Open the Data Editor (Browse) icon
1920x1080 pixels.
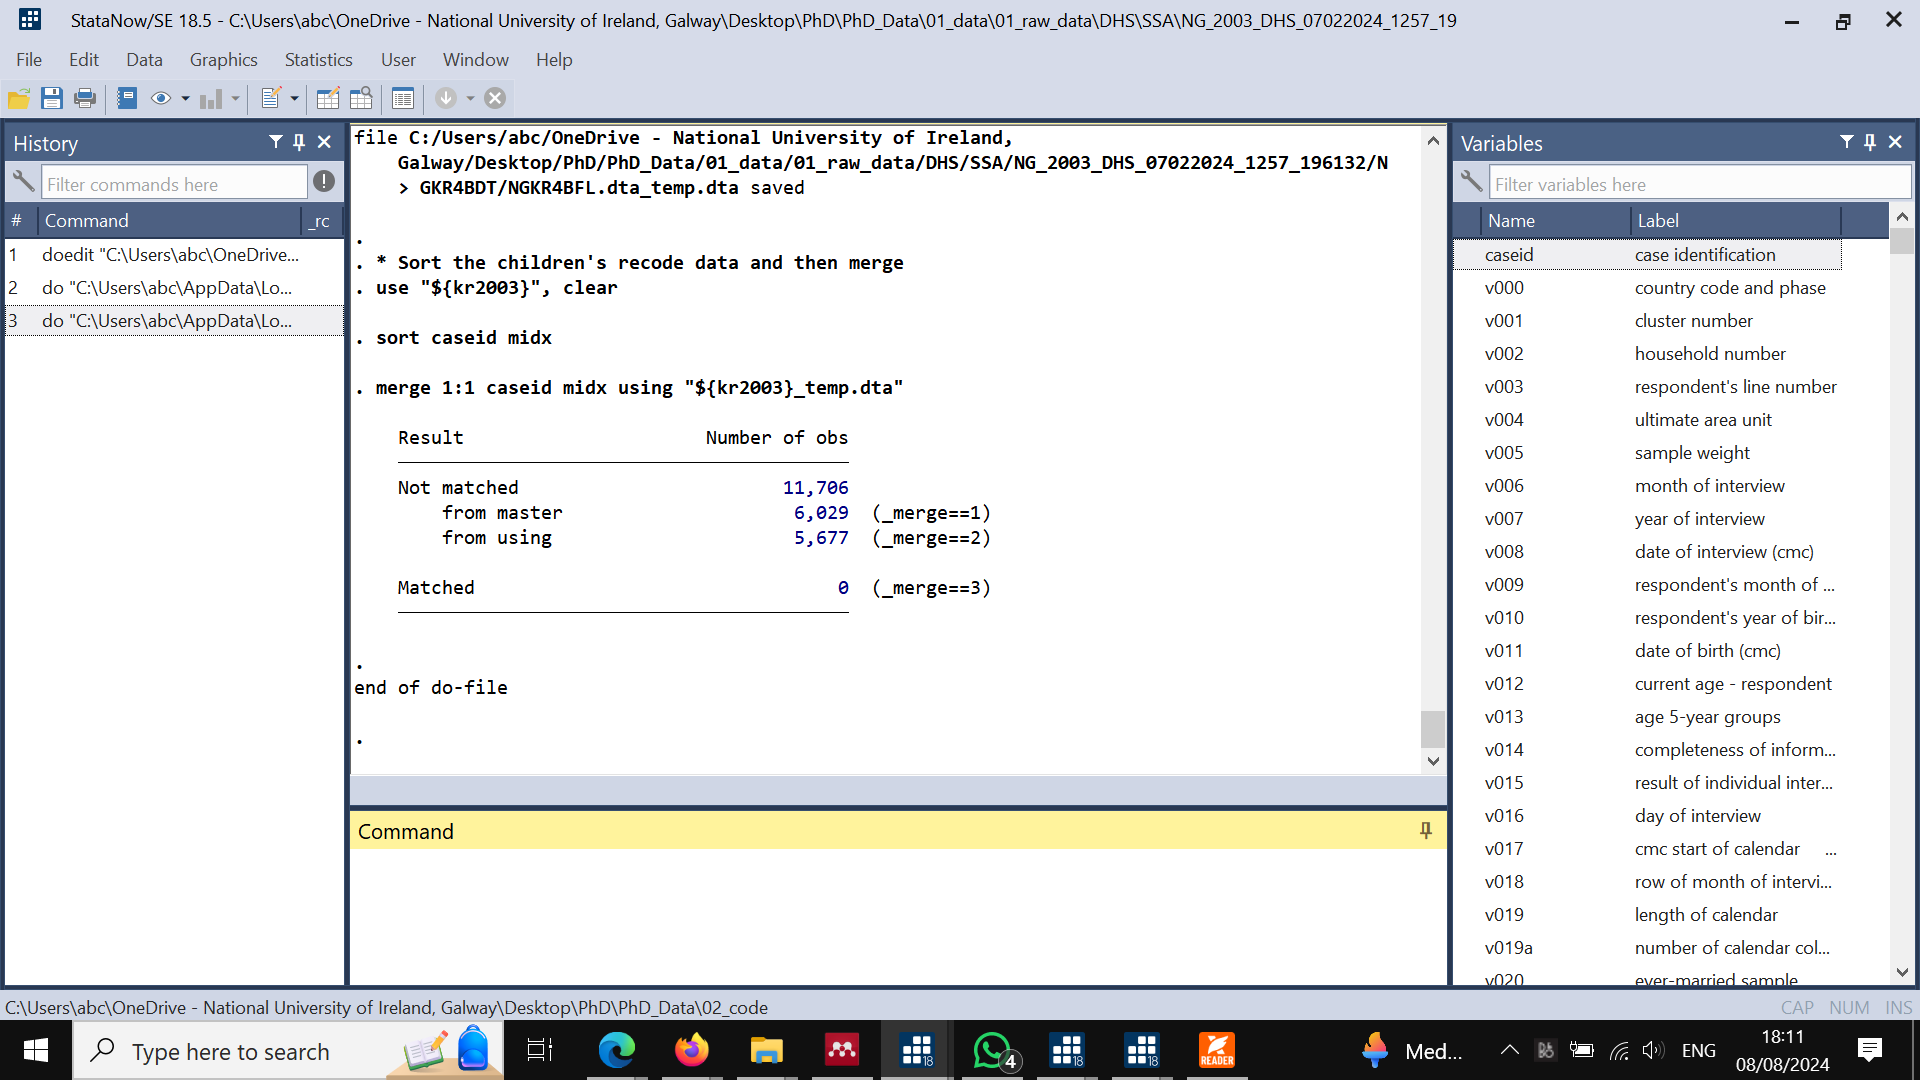361,98
